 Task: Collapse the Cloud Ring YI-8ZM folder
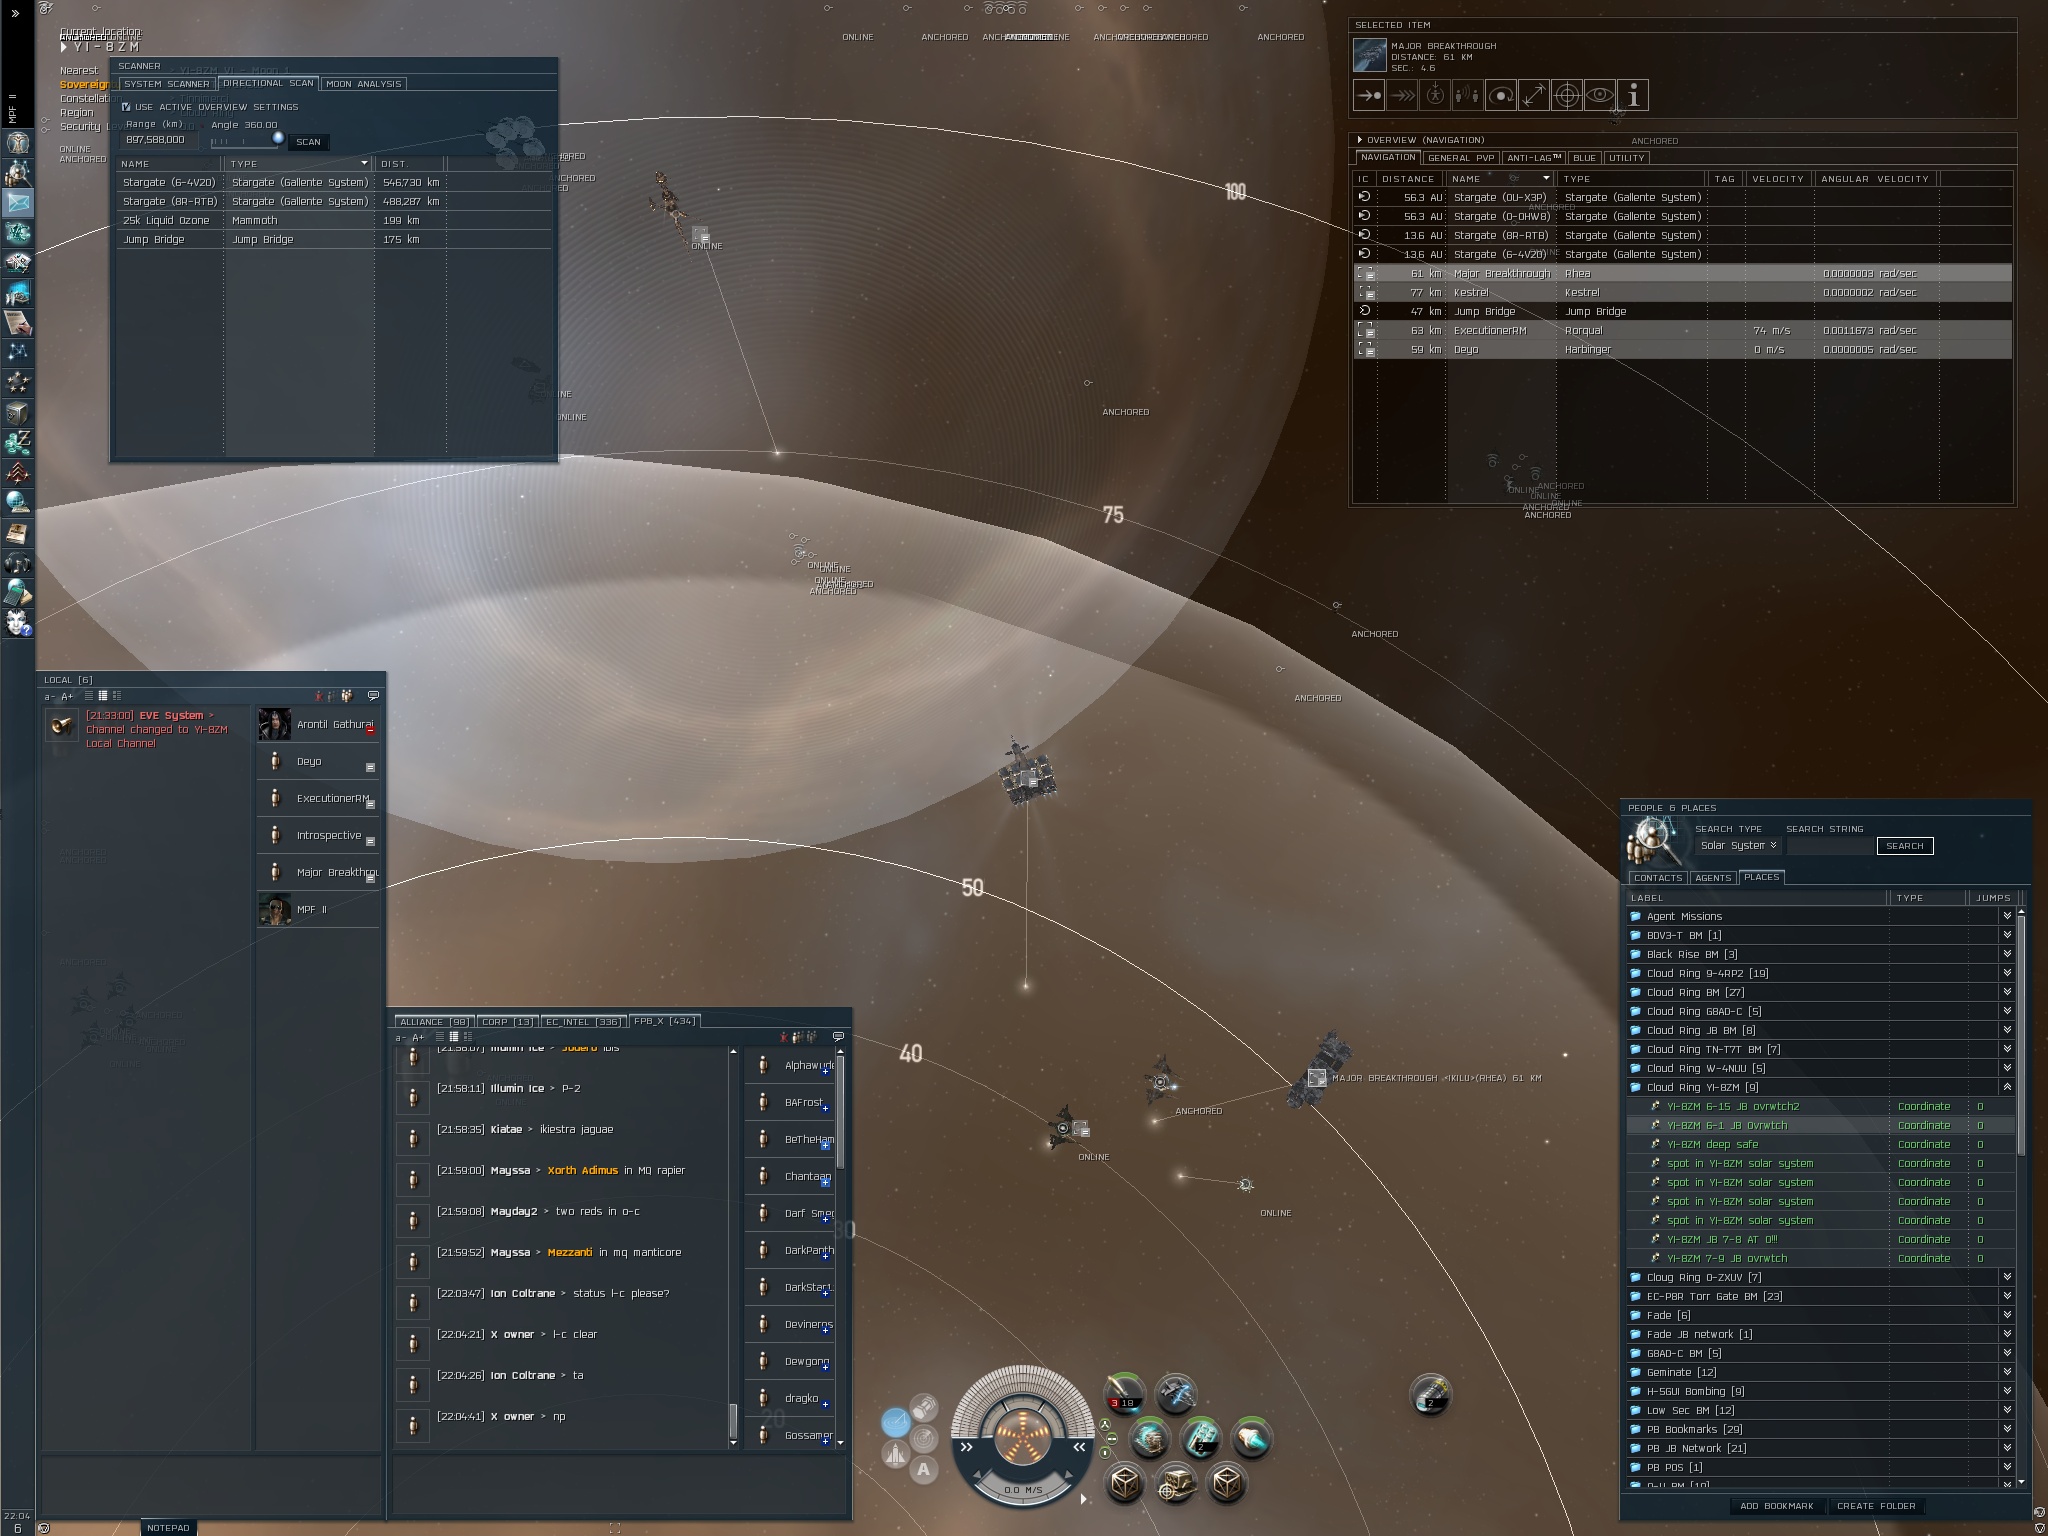click(x=2006, y=1087)
